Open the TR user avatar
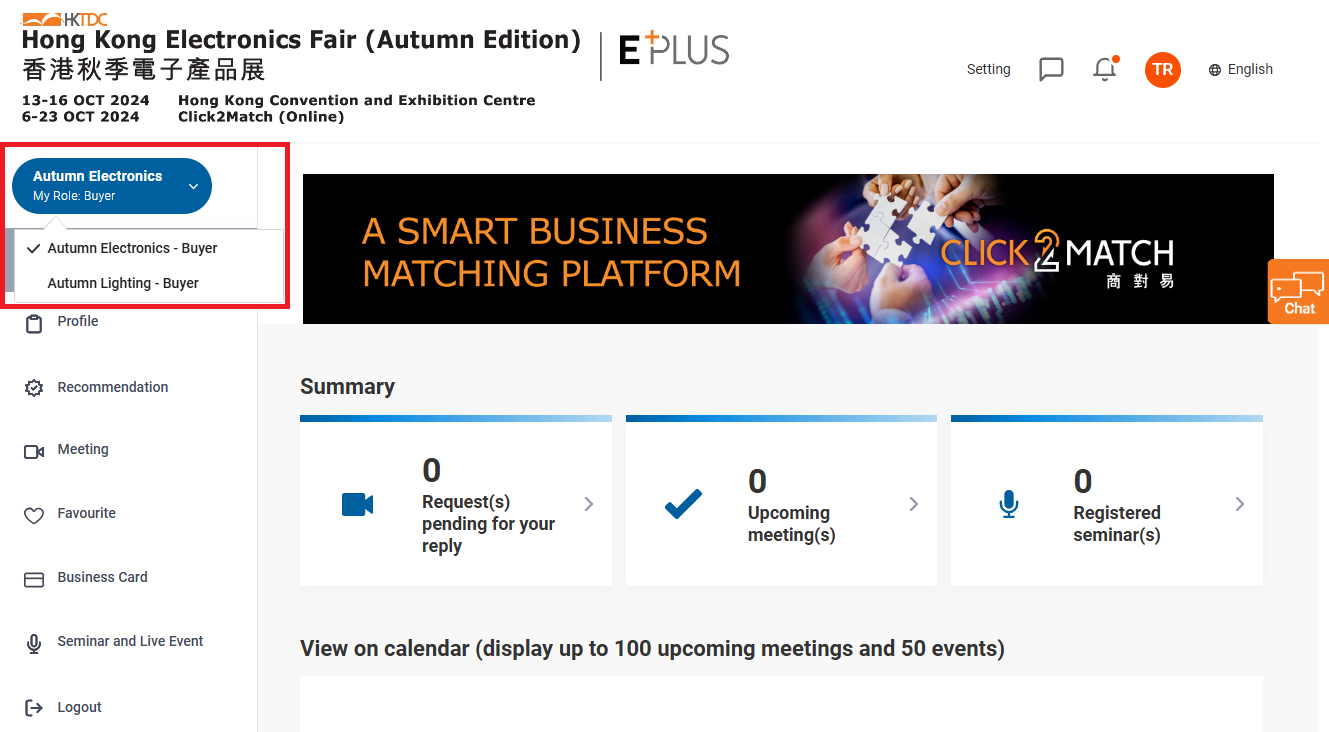Viewport: 1329px width, 732px height. (x=1162, y=69)
